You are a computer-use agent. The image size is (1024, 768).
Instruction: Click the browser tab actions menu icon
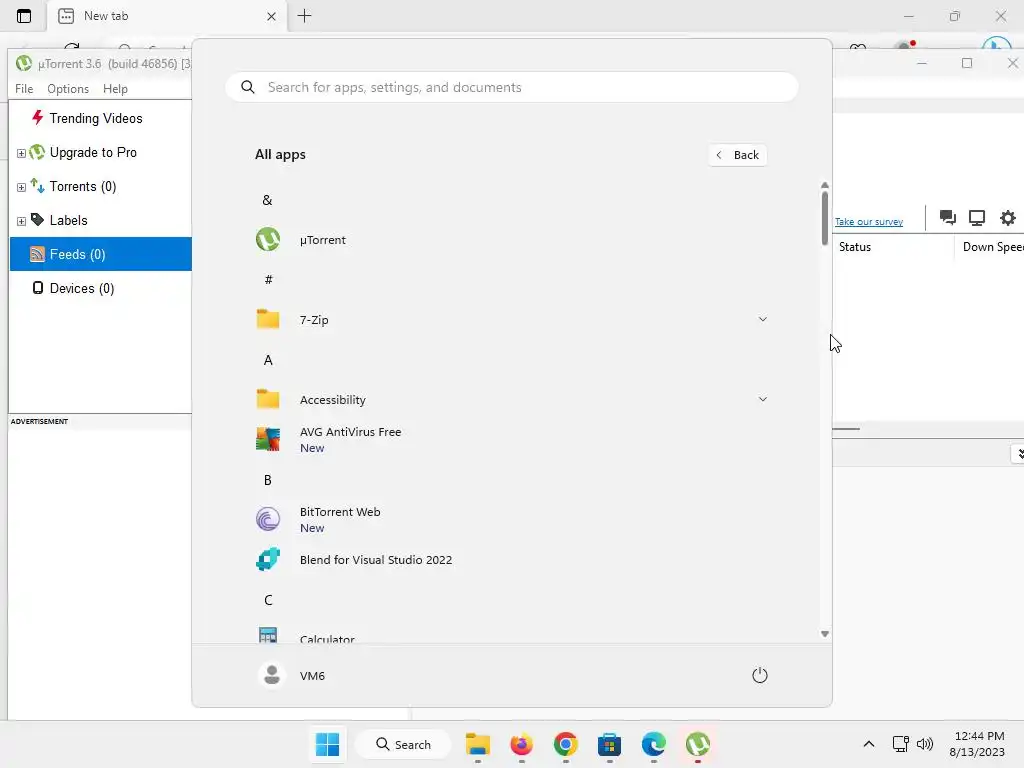tap(24, 16)
